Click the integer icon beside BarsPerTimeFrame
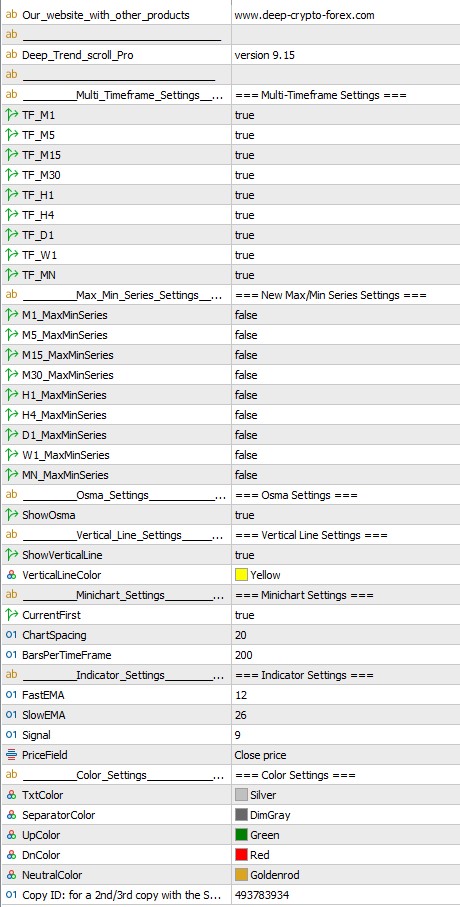This screenshot has width=460, height=907. pos(12,655)
